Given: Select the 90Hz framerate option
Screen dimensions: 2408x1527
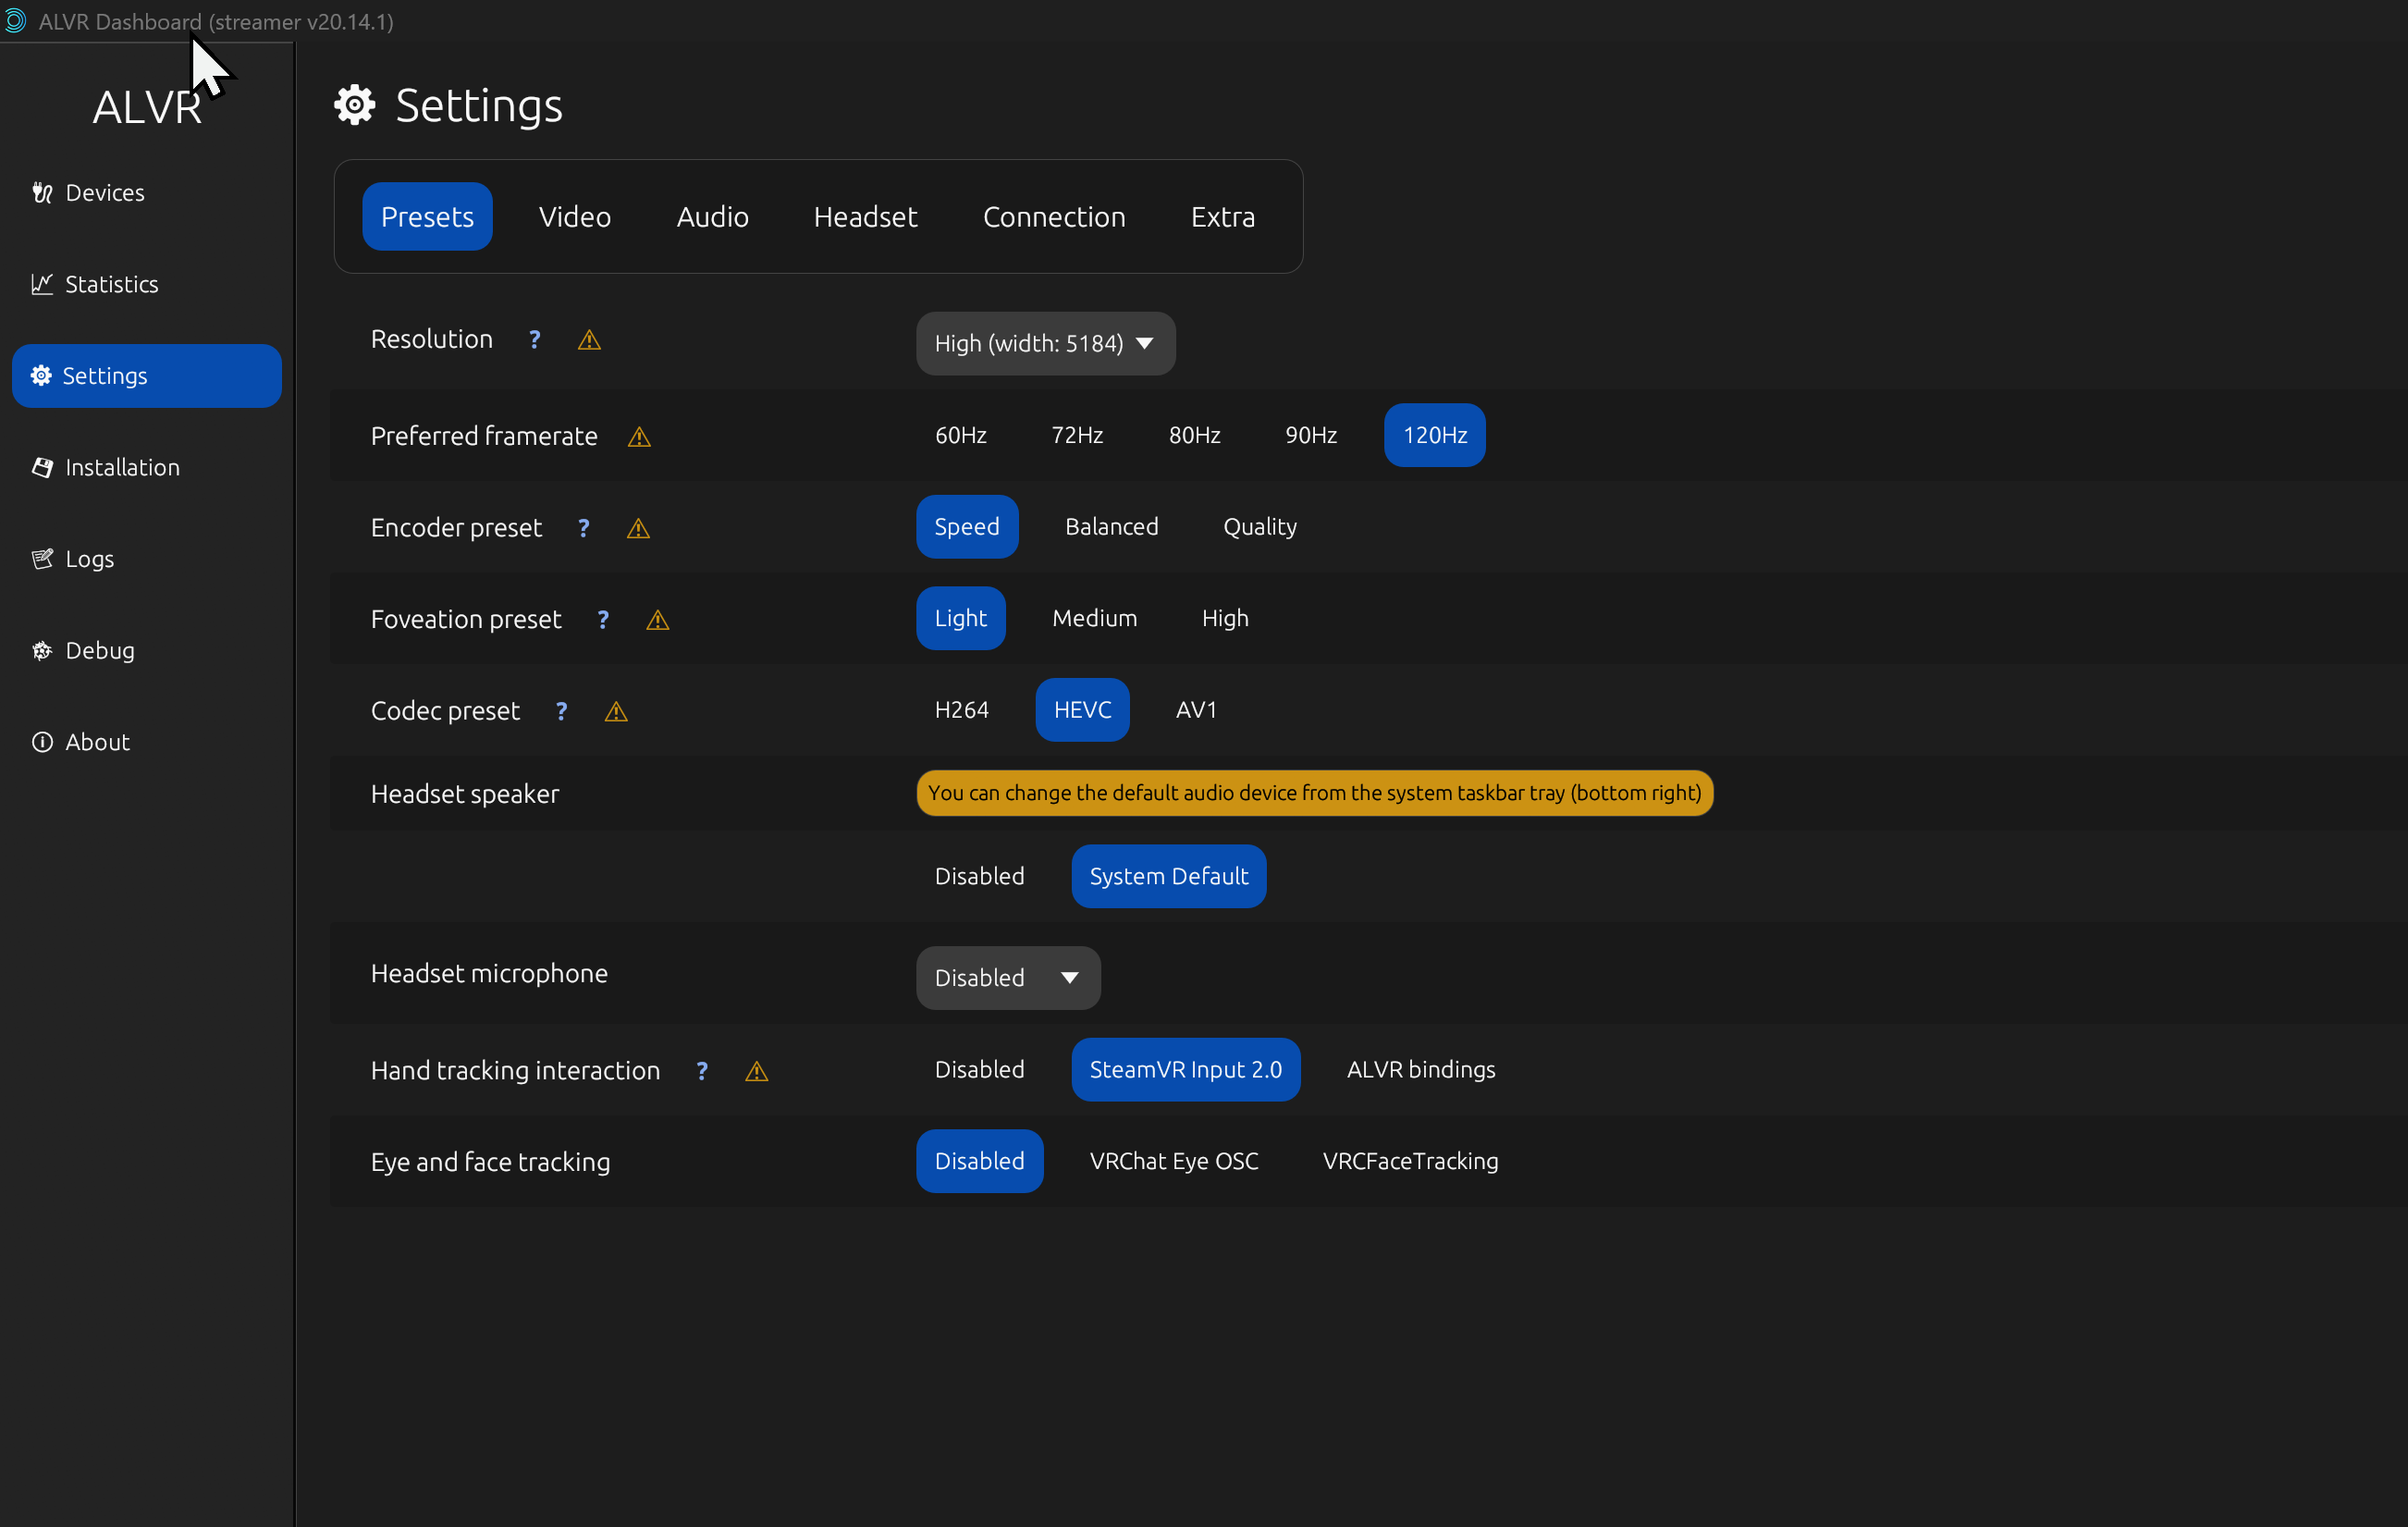Looking at the screenshot, I should click(x=1310, y=435).
